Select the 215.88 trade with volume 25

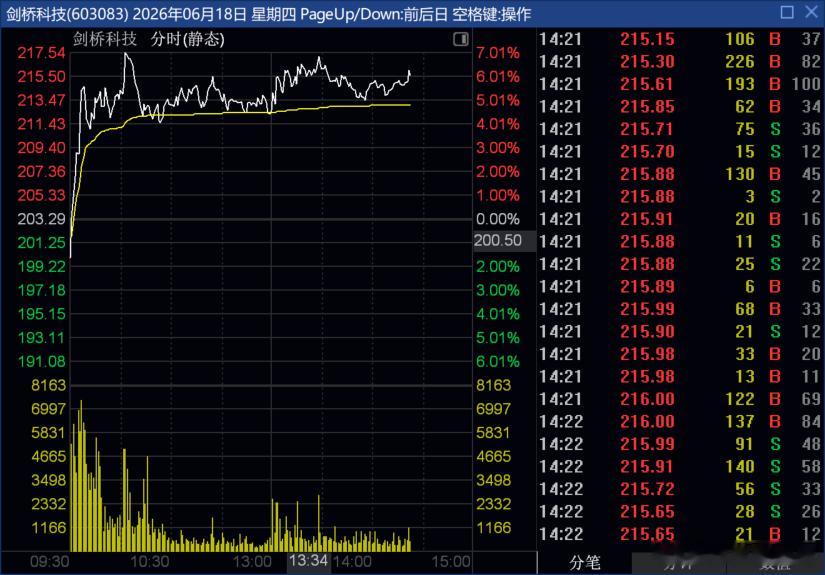[679, 264]
